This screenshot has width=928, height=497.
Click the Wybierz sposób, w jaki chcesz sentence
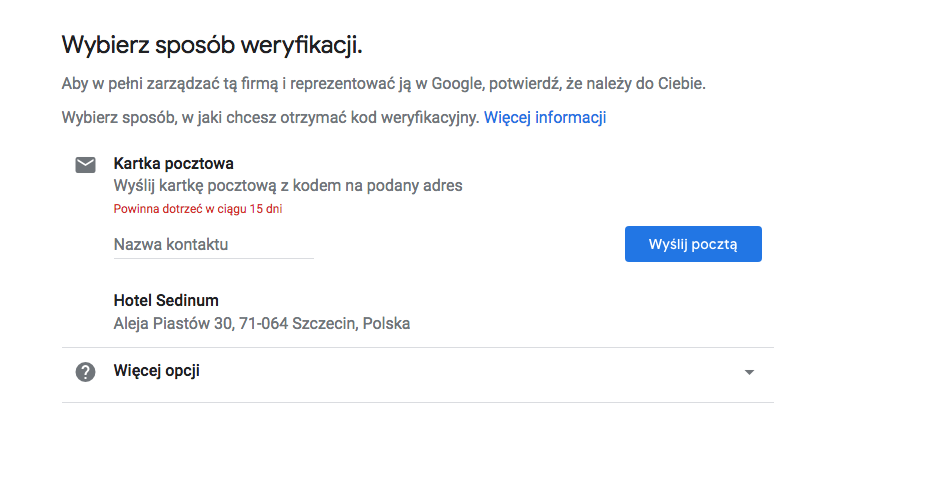(270, 117)
